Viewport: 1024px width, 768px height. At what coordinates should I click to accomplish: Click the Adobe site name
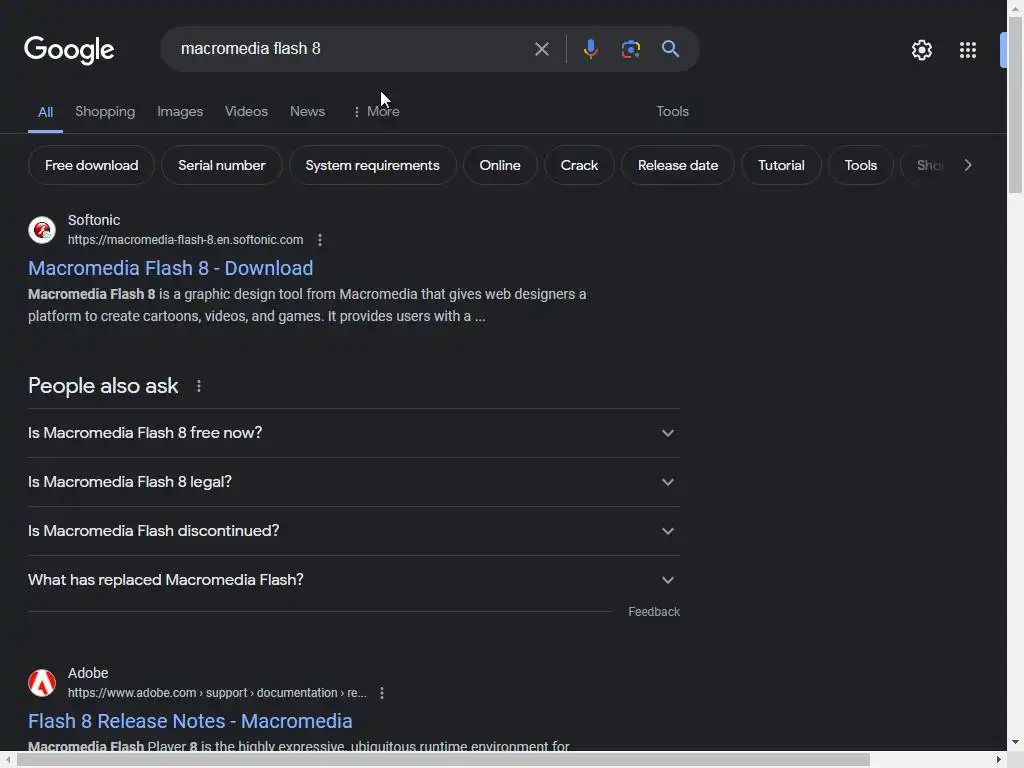click(x=88, y=673)
